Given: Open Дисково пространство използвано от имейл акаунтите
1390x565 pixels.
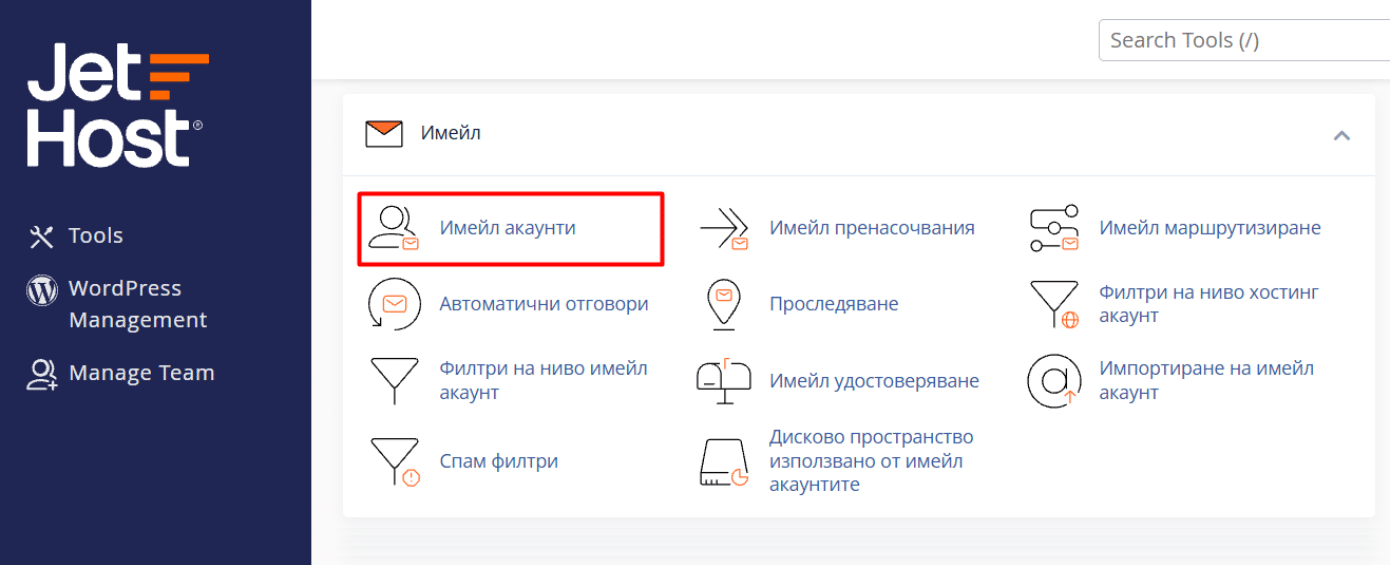Looking at the screenshot, I should click(x=871, y=461).
